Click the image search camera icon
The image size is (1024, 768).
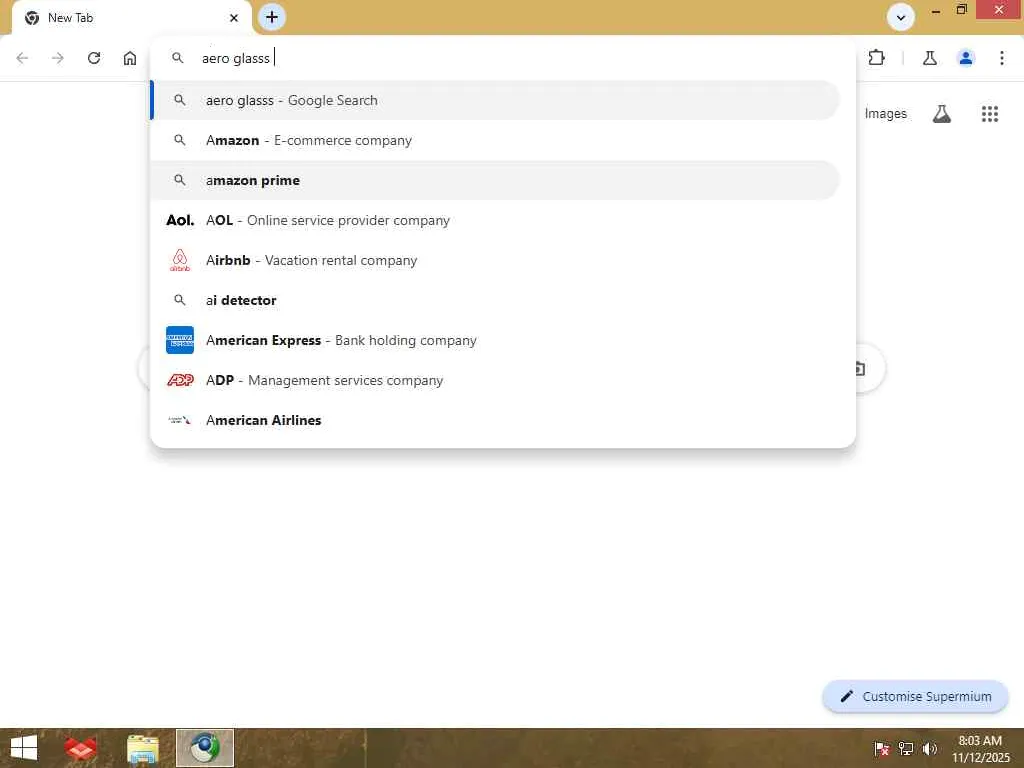tap(861, 369)
